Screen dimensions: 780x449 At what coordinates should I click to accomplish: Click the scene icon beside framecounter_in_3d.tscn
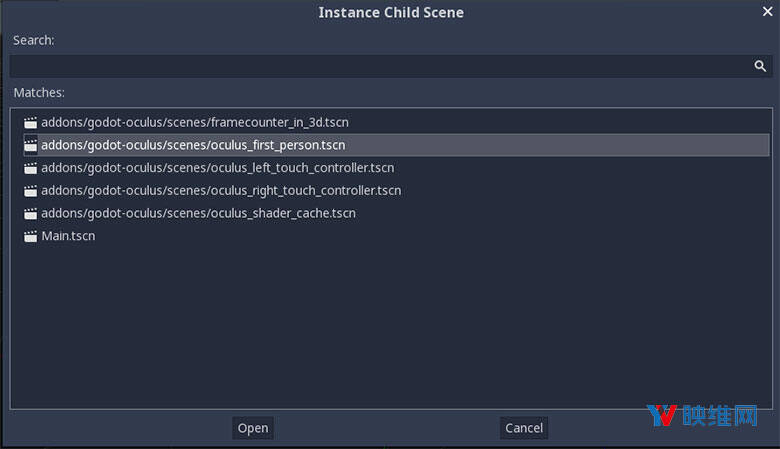coord(31,122)
